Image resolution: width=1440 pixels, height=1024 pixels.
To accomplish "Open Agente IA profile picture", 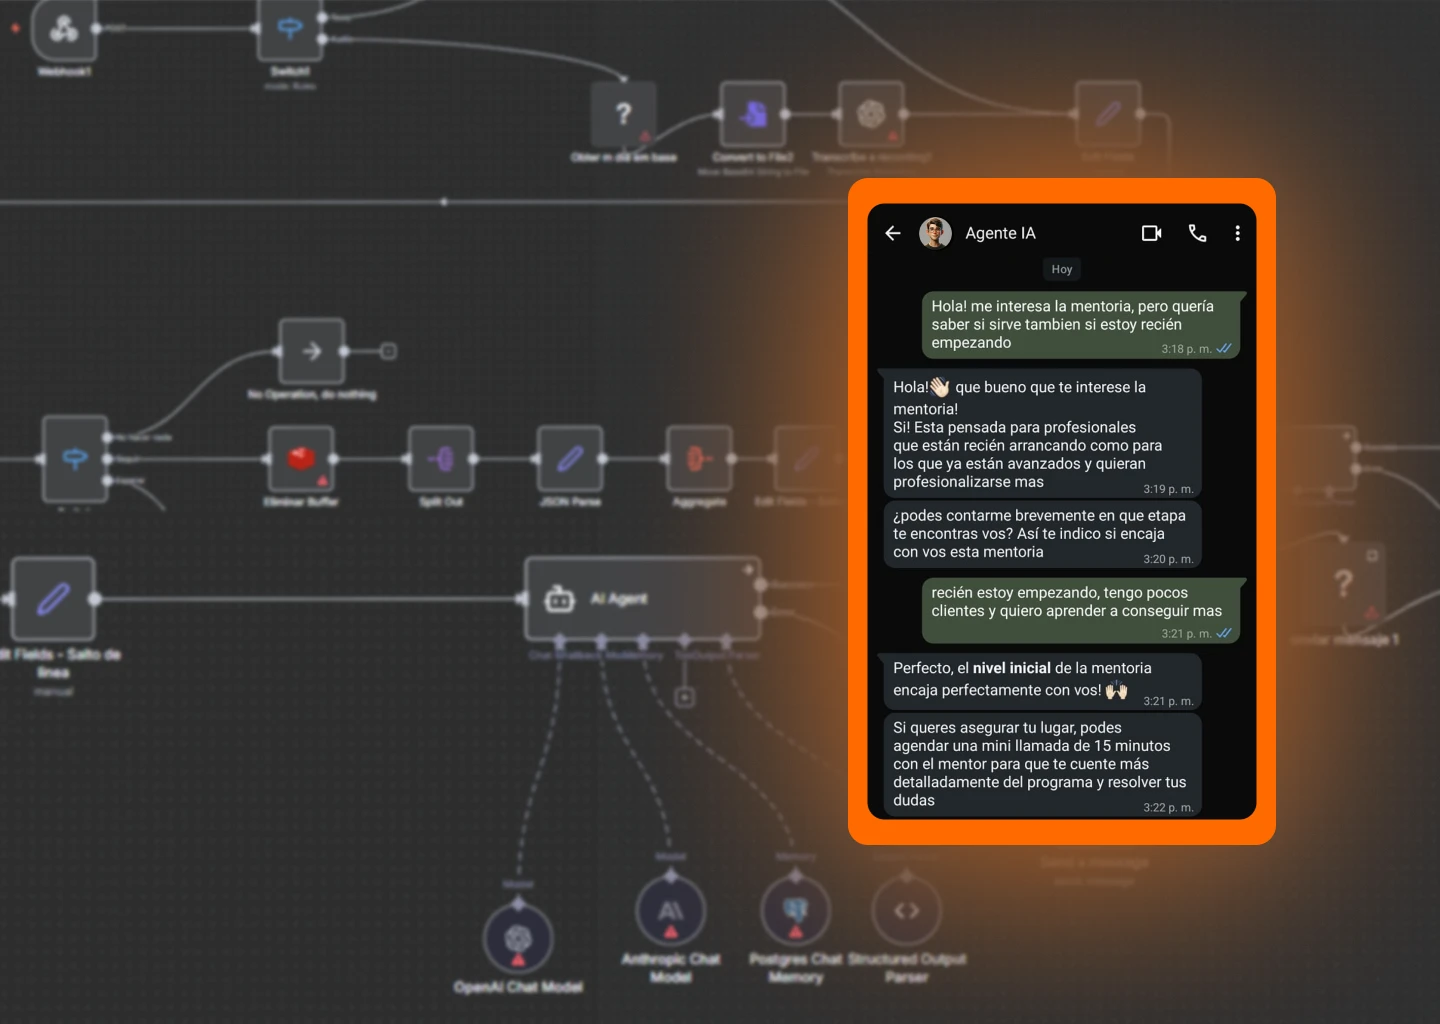I will [x=935, y=233].
